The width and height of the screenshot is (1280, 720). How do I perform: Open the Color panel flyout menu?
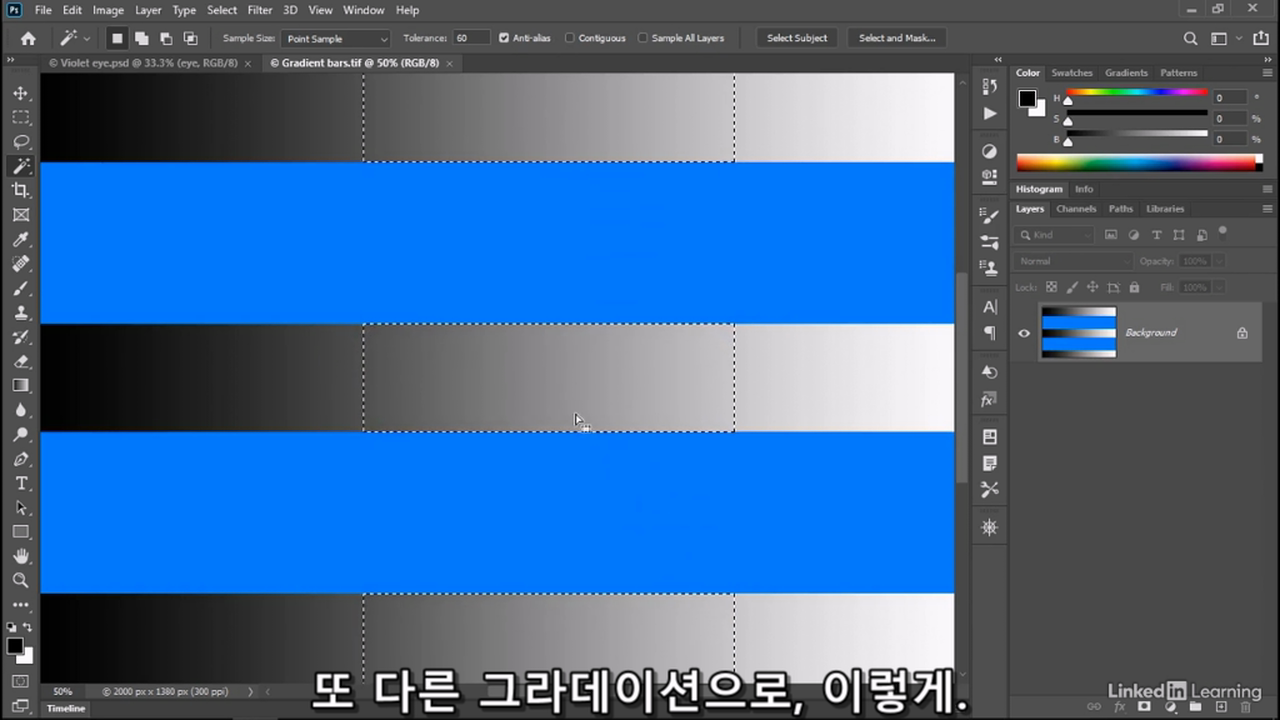1268,73
